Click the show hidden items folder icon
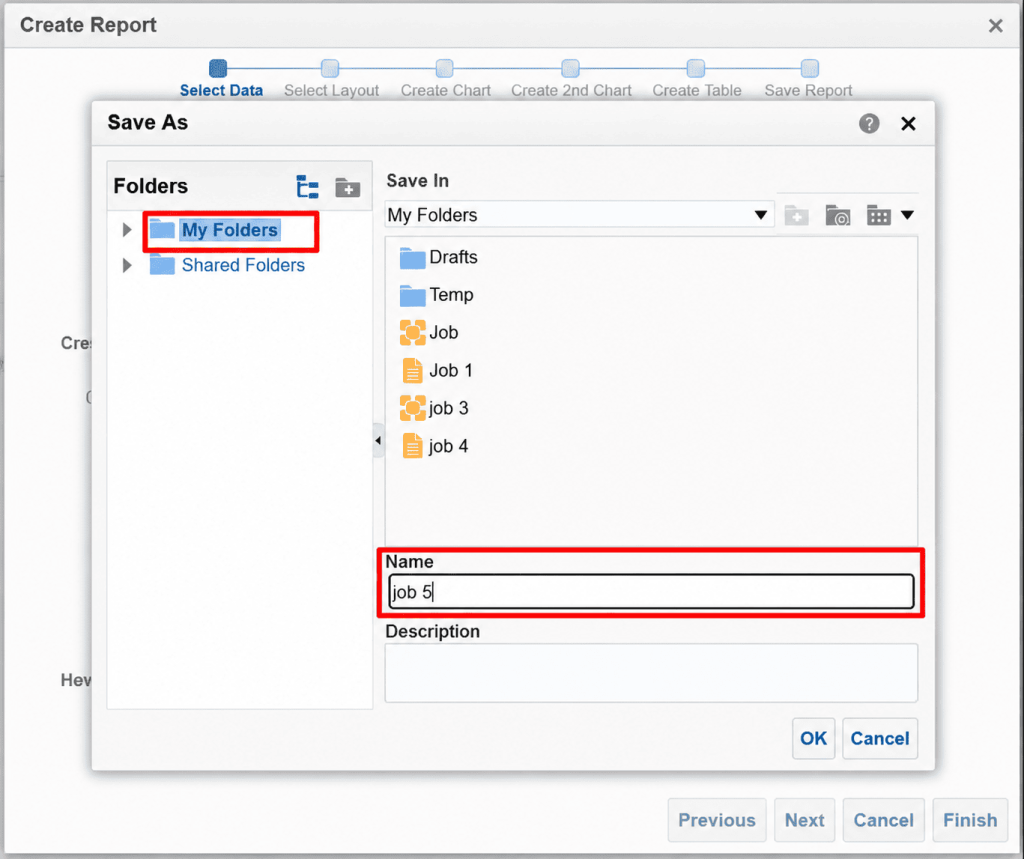This screenshot has height=859, width=1024. (837, 215)
